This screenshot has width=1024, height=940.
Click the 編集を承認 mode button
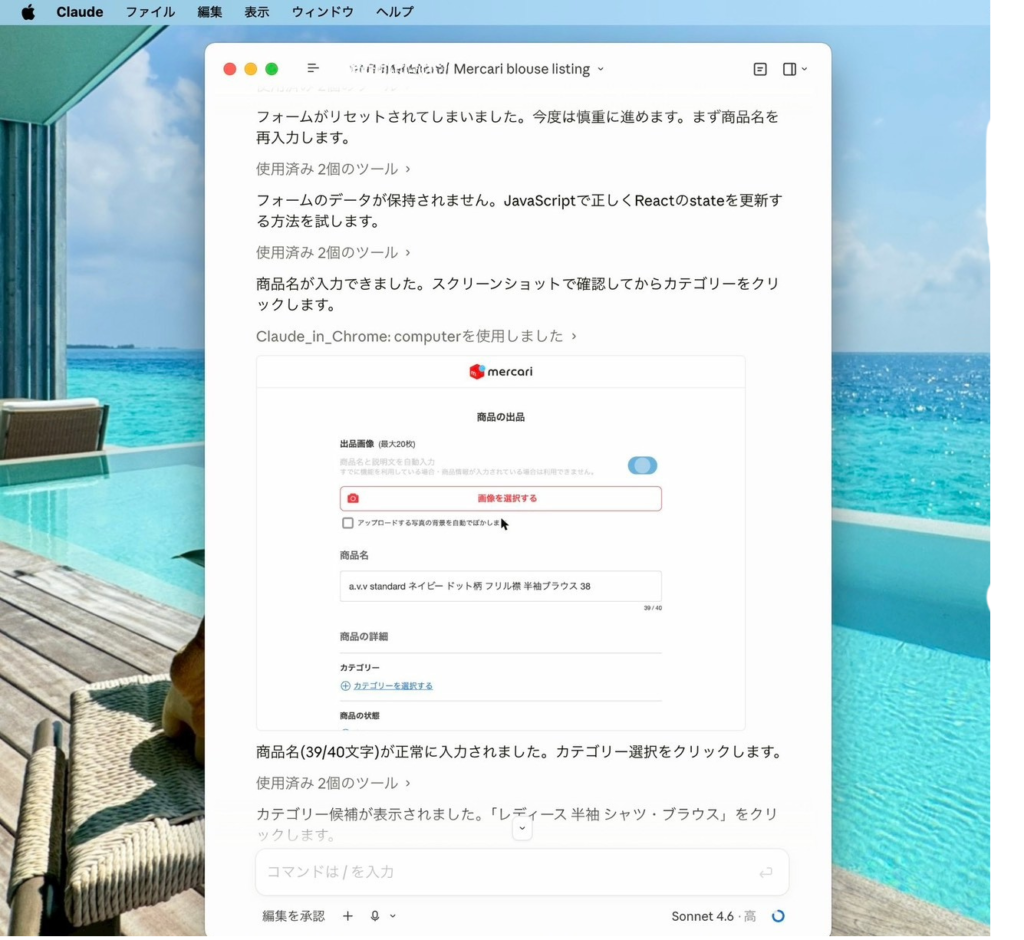pyautogui.click(x=293, y=916)
